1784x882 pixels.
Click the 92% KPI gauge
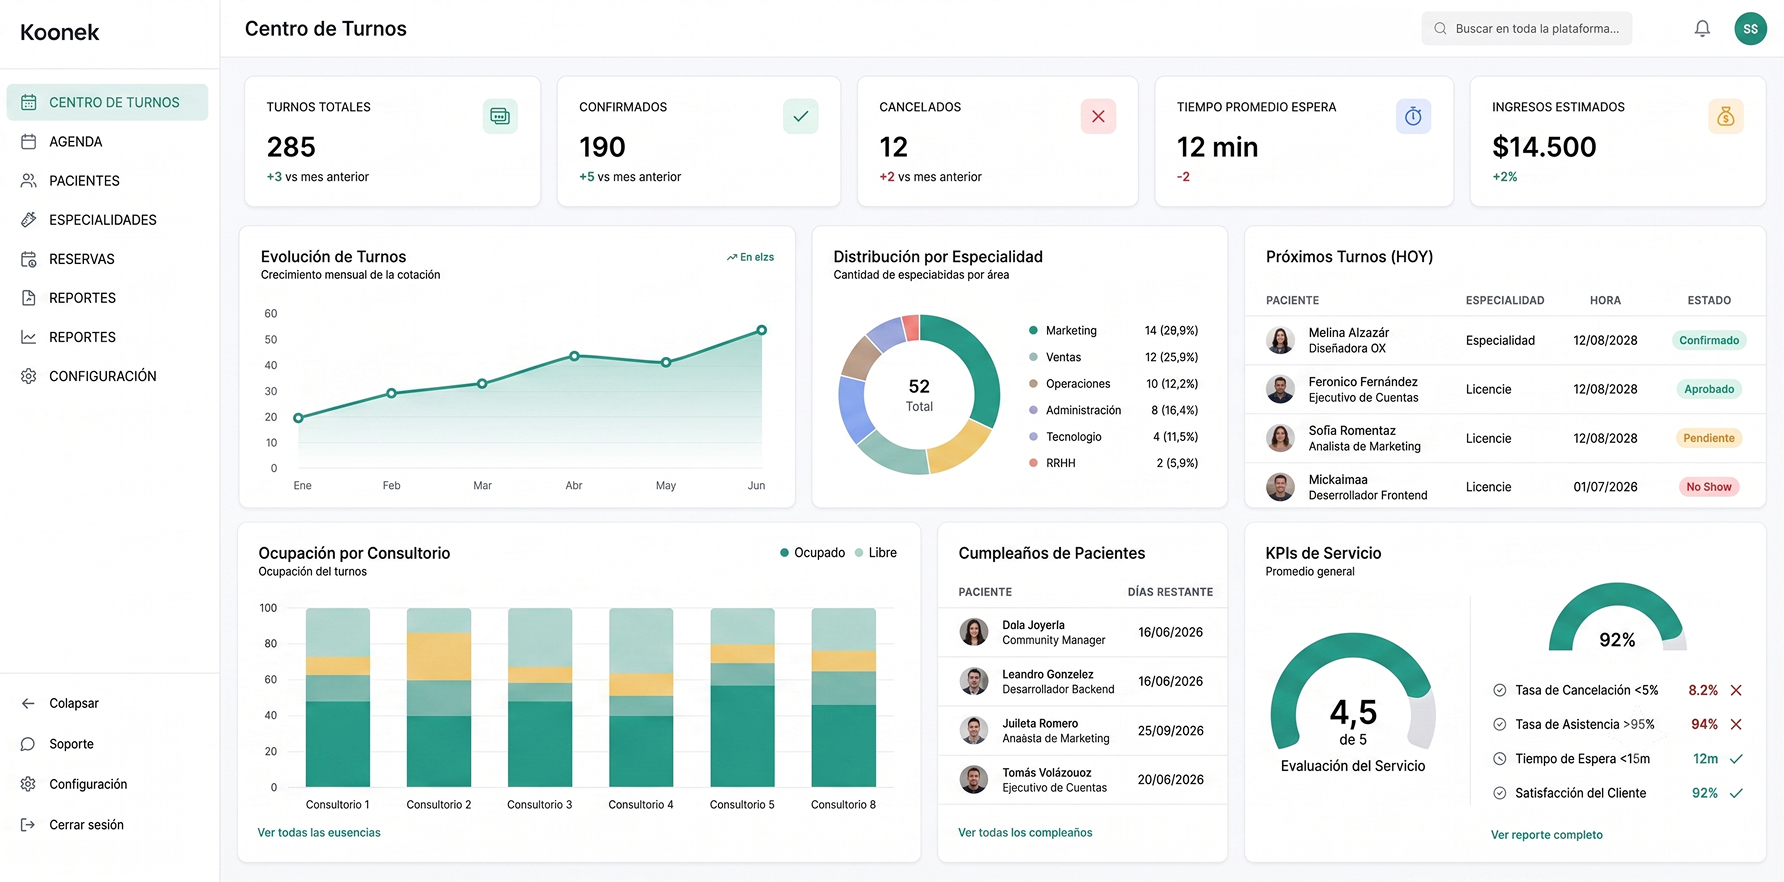click(1617, 618)
